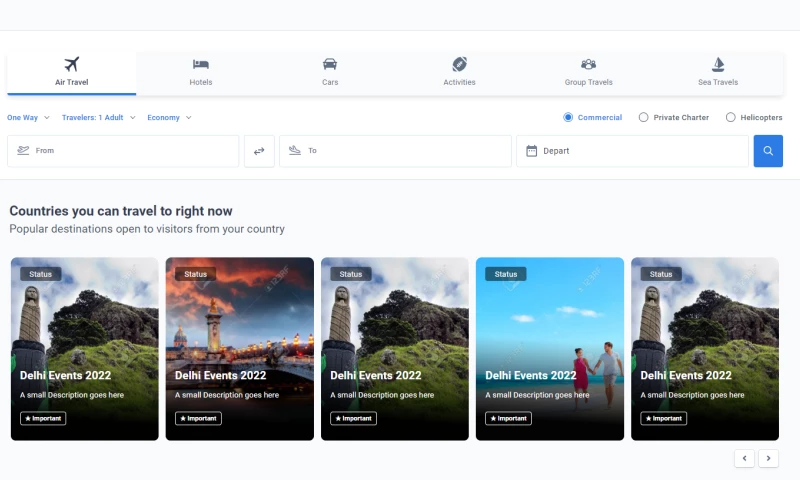
Task: Select the Private Charter radio option
Action: 643,117
